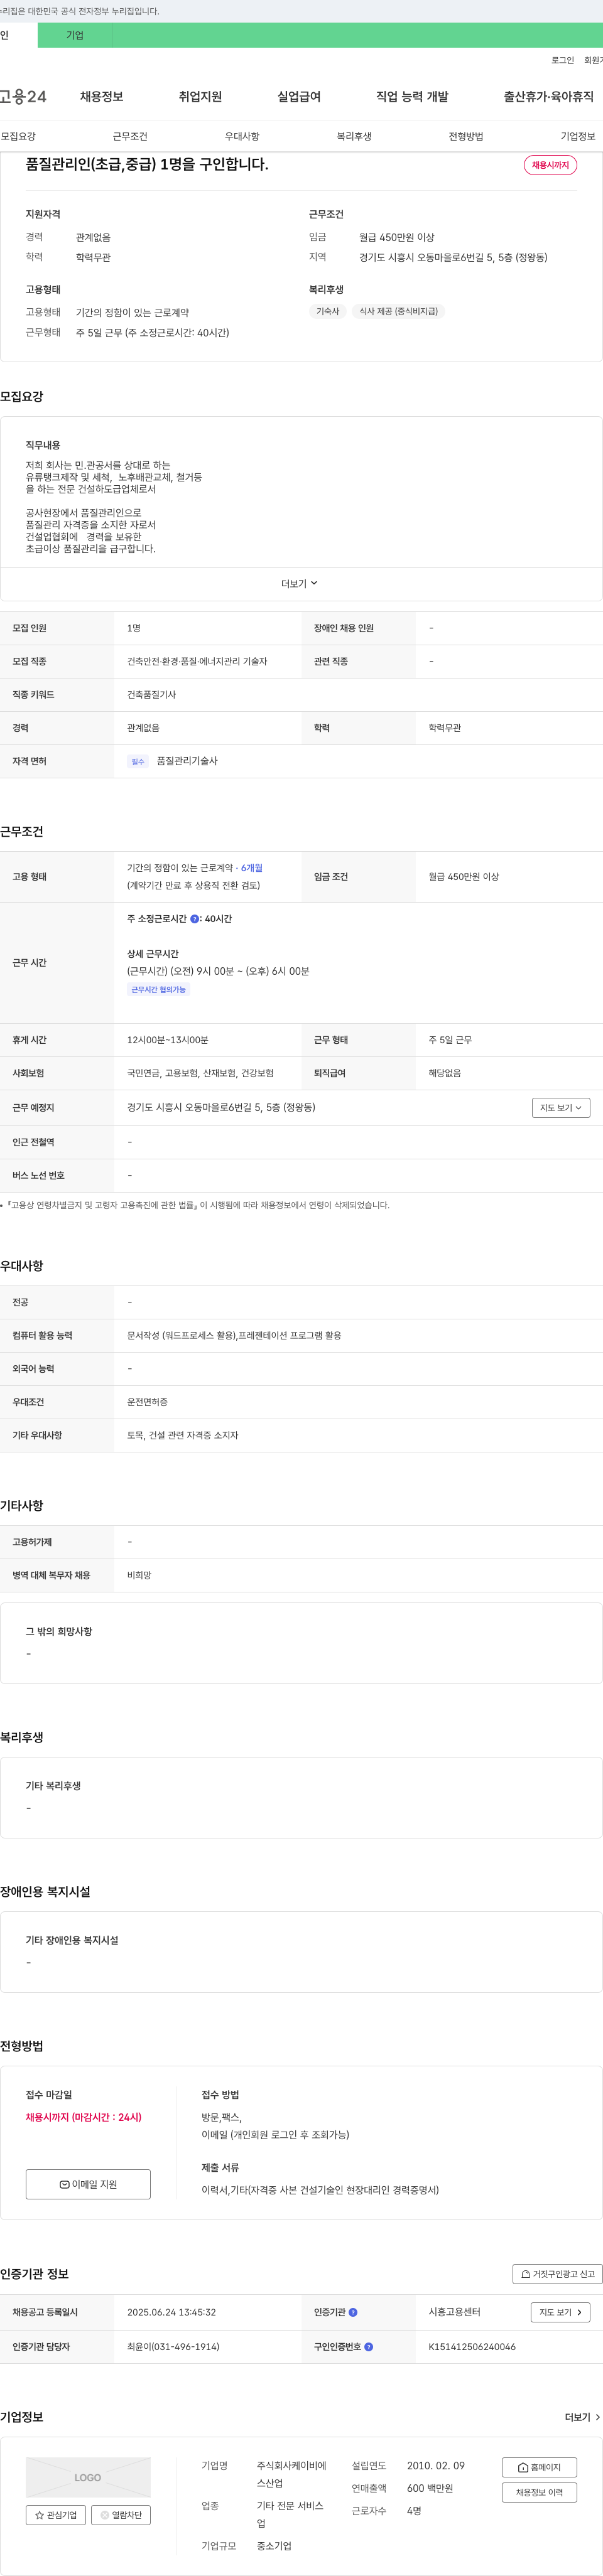Click certification number K151412506240046
The image size is (603, 2576).
point(472,2346)
